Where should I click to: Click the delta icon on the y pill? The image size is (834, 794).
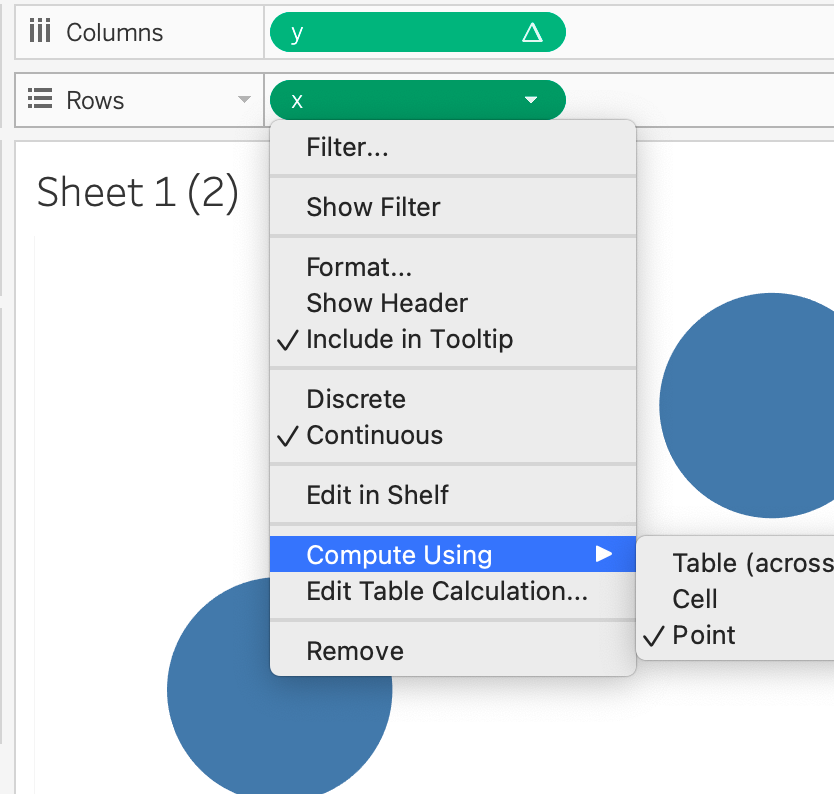point(532,33)
